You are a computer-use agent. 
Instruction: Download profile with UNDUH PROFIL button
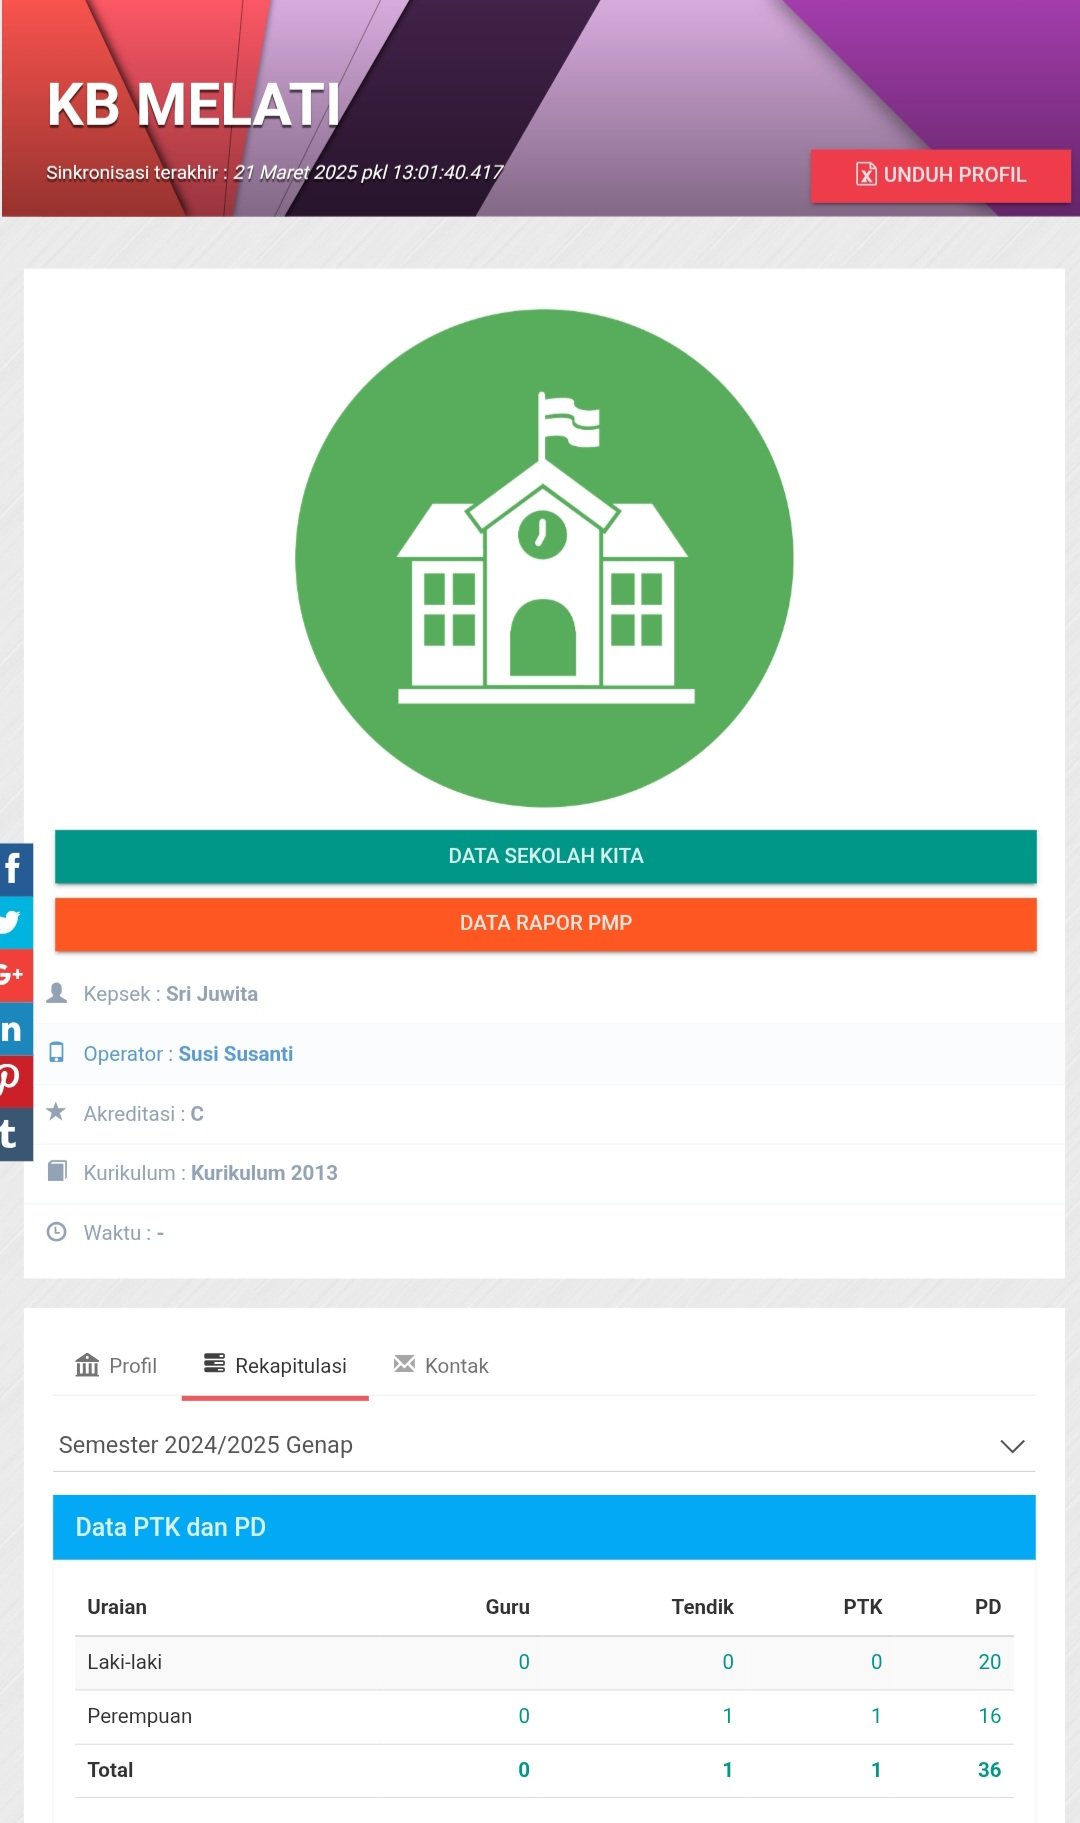(x=940, y=175)
